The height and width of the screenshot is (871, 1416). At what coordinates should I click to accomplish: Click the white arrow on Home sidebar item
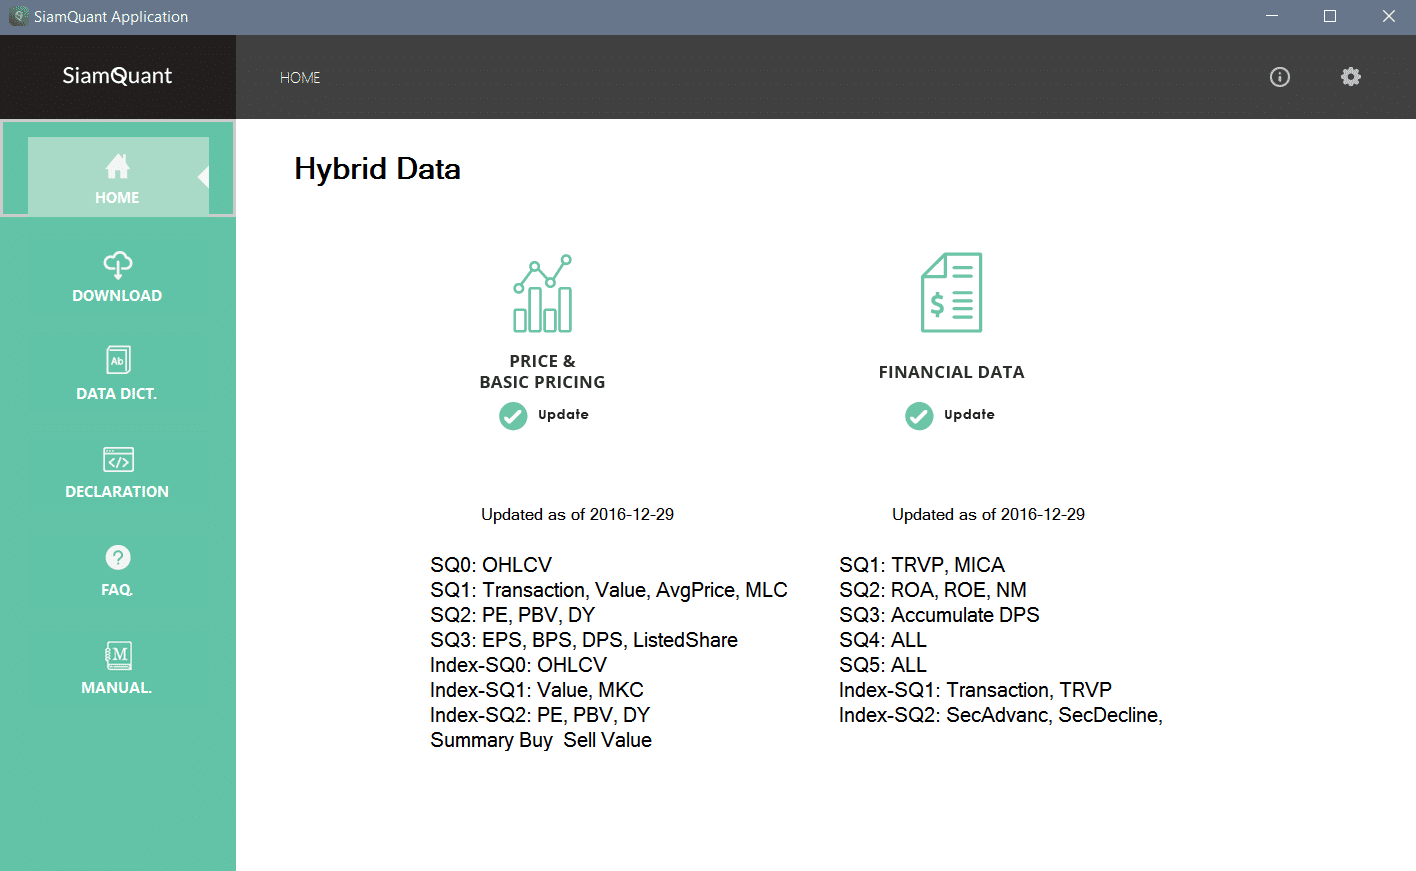(x=203, y=177)
